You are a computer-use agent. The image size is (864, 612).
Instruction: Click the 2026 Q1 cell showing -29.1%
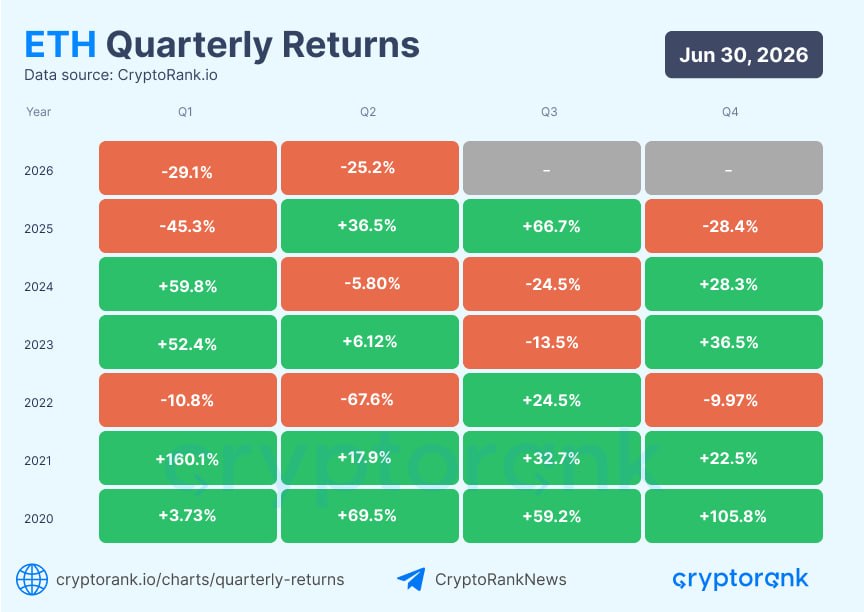188,168
